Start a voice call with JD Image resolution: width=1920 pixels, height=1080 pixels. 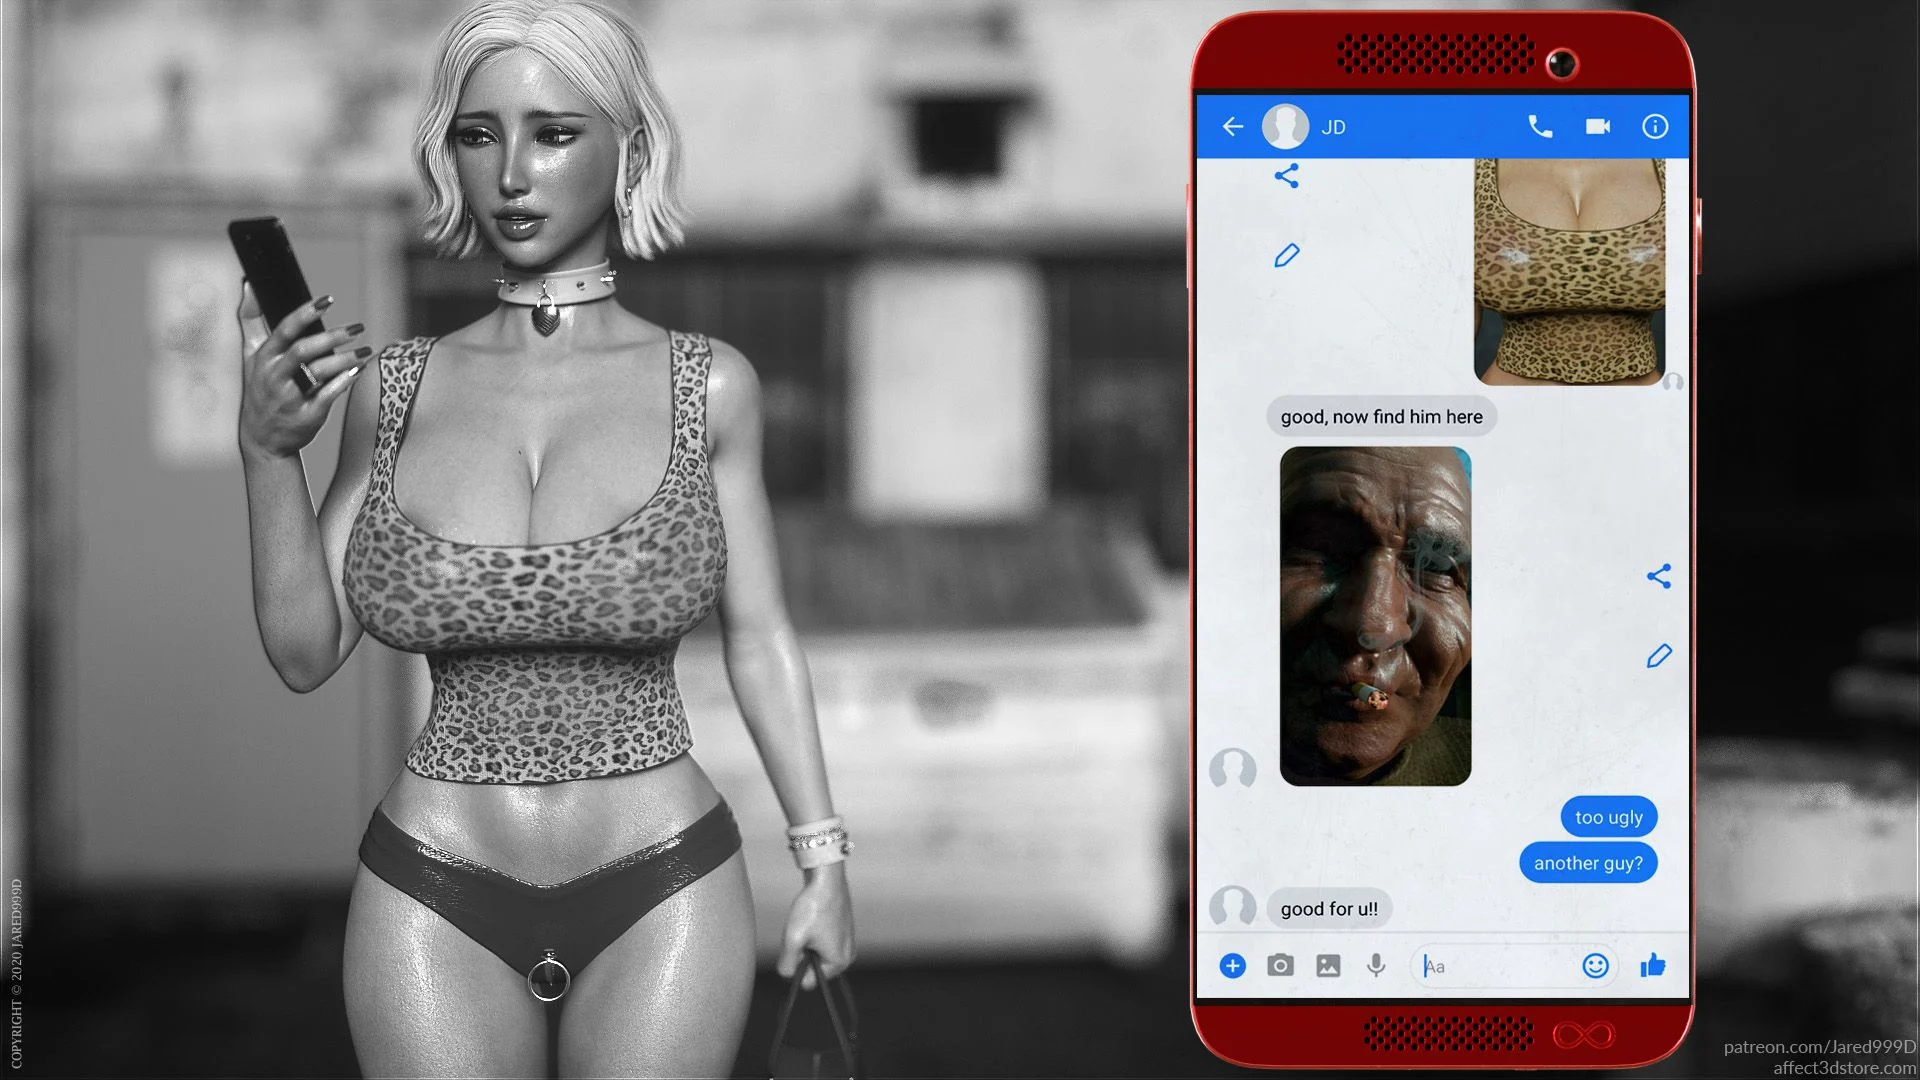(x=1540, y=127)
